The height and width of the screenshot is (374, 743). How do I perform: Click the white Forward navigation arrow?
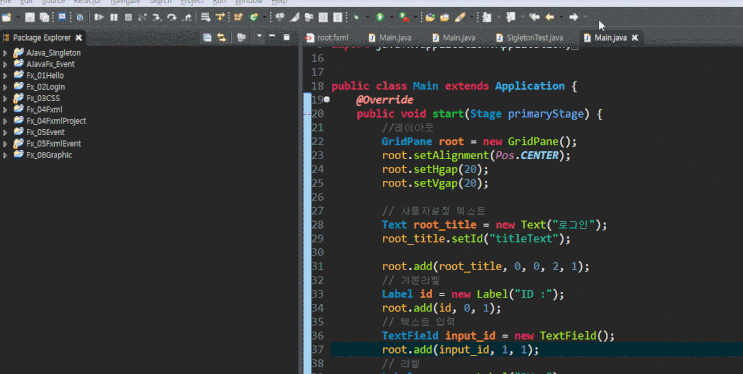click(x=574, y=18)
